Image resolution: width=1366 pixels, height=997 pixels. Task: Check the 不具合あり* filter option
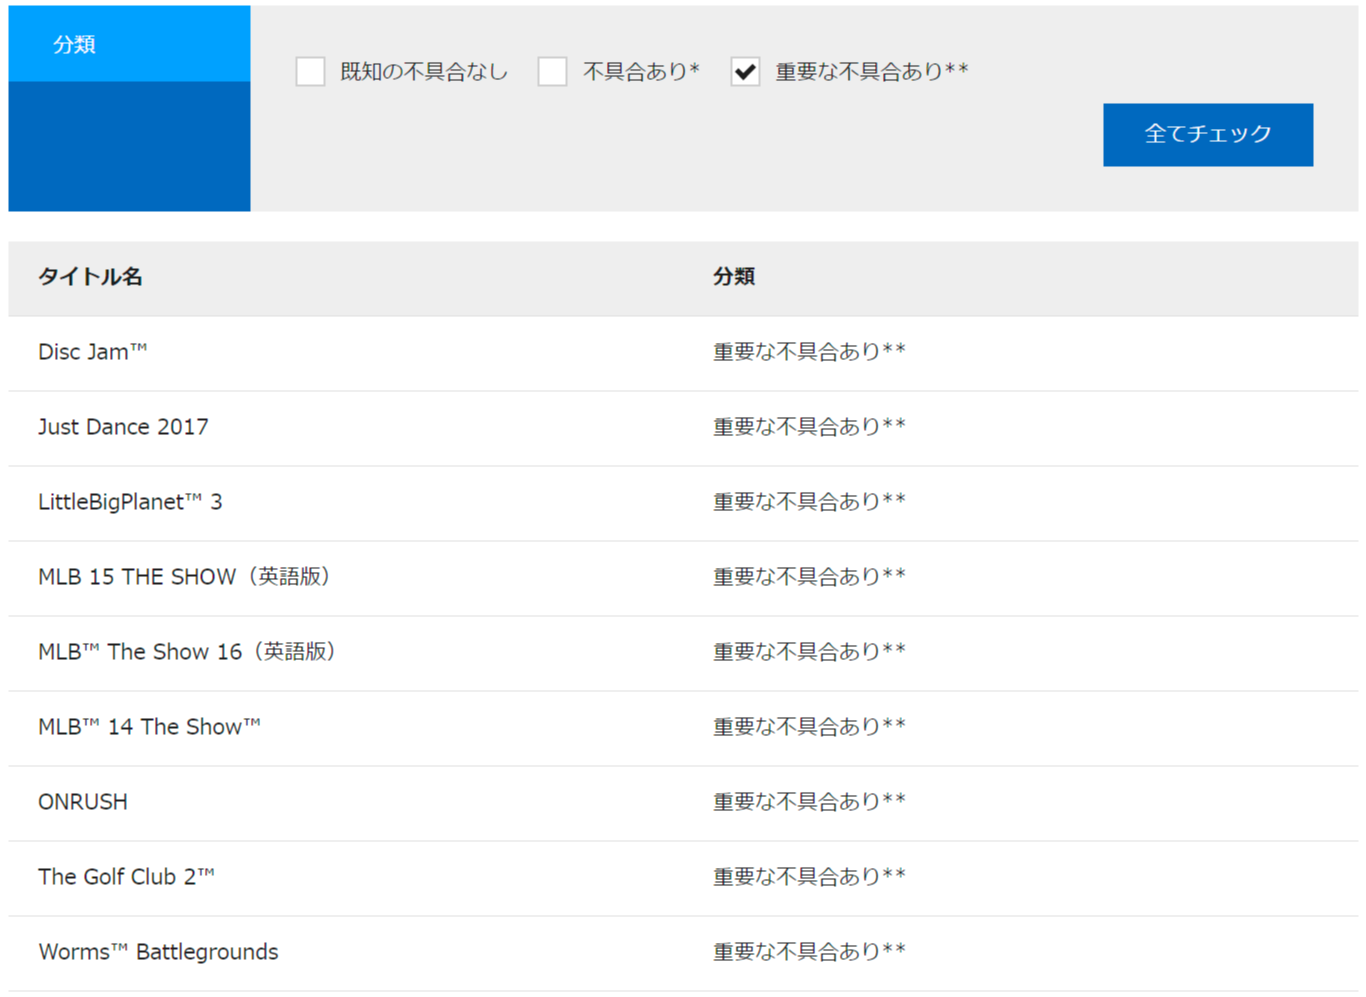click(553, 71)
